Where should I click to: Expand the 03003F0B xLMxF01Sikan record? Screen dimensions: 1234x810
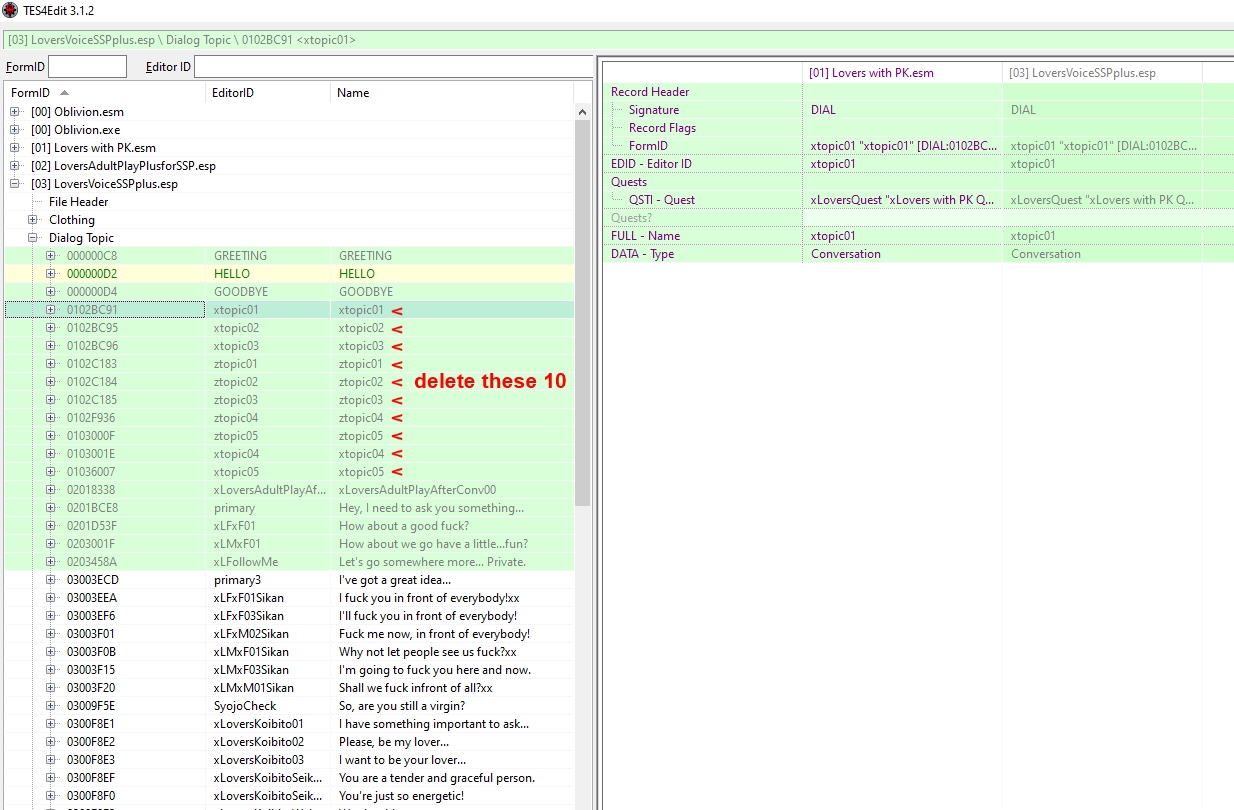tap(51, 652)
